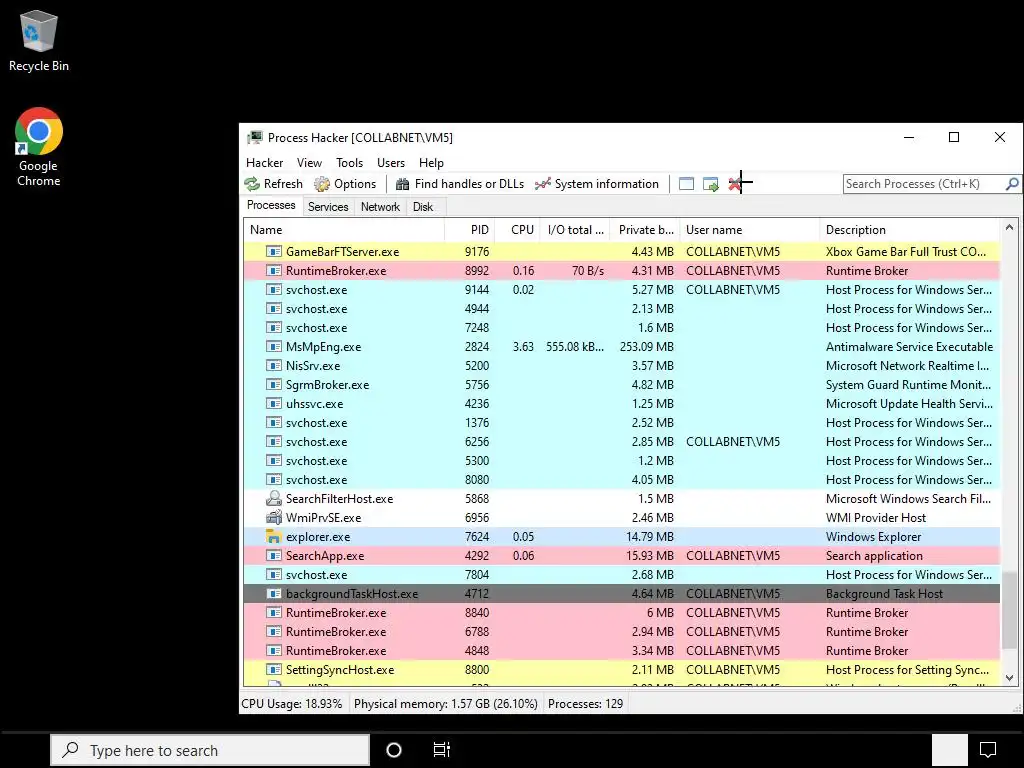
Task: Select RuntimeBroker.exe with PID 6788
Action: [x=621, y=632]
